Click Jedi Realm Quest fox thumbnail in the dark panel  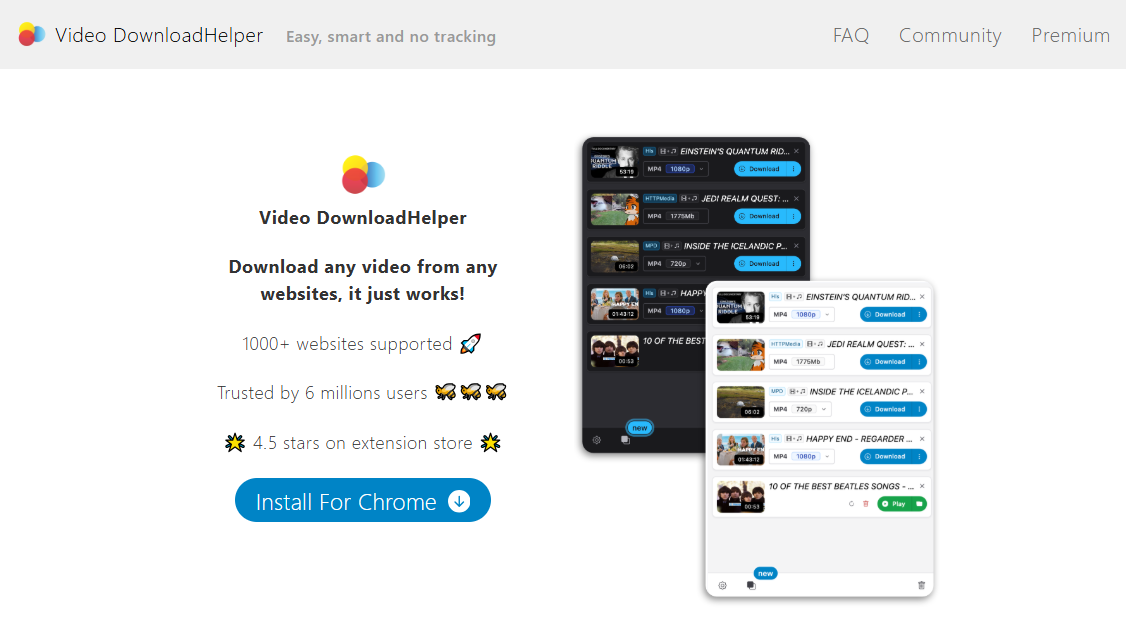(614, 209)
